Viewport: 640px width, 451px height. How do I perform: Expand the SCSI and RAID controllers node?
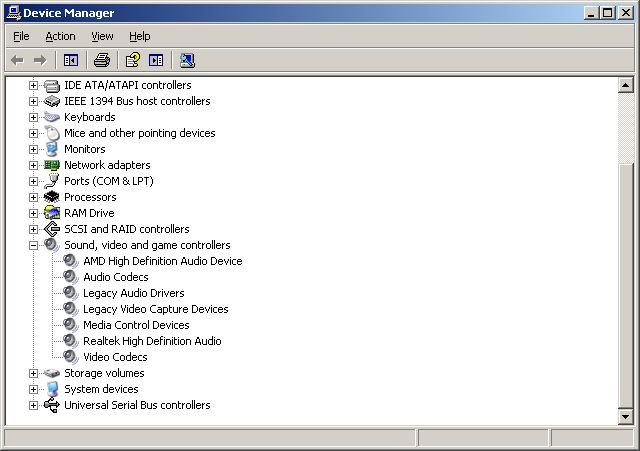(x=33, y=229)
